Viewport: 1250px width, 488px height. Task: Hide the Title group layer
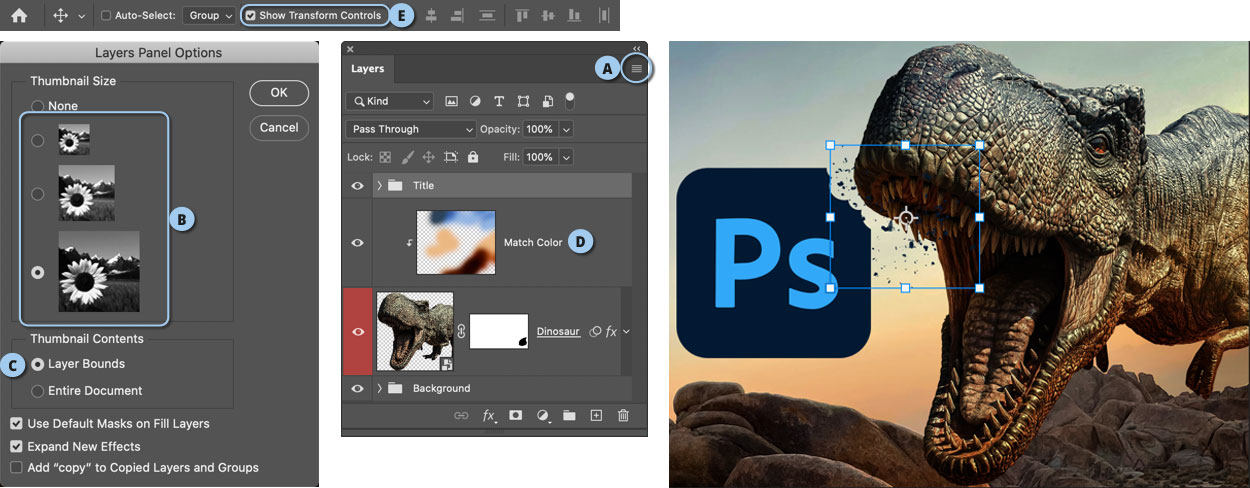[x=357, y=185]
